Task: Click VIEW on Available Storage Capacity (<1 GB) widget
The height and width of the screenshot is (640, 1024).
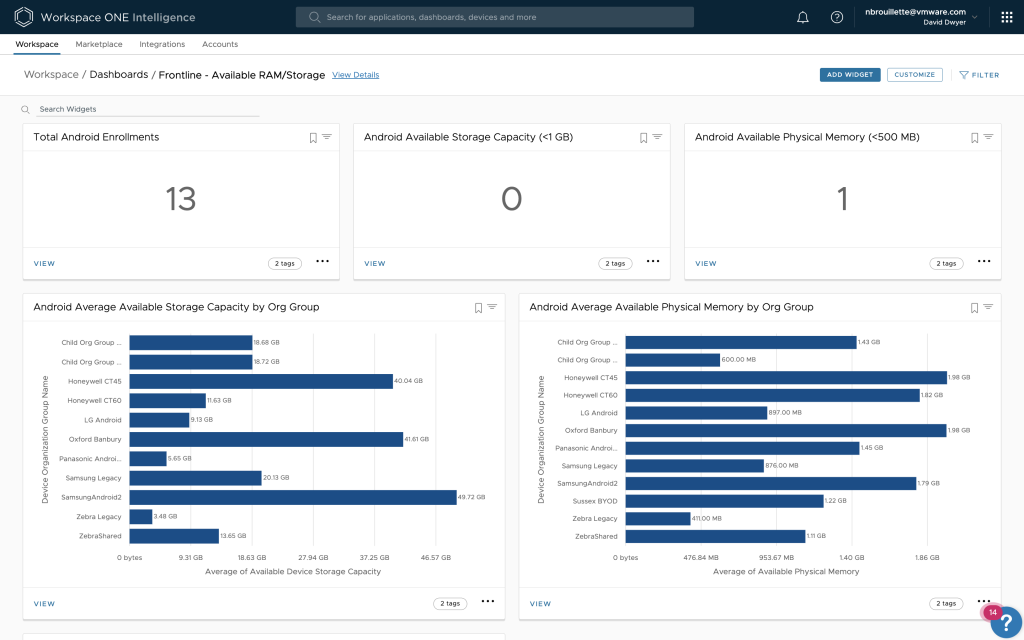Action: [x=375, y=264]
